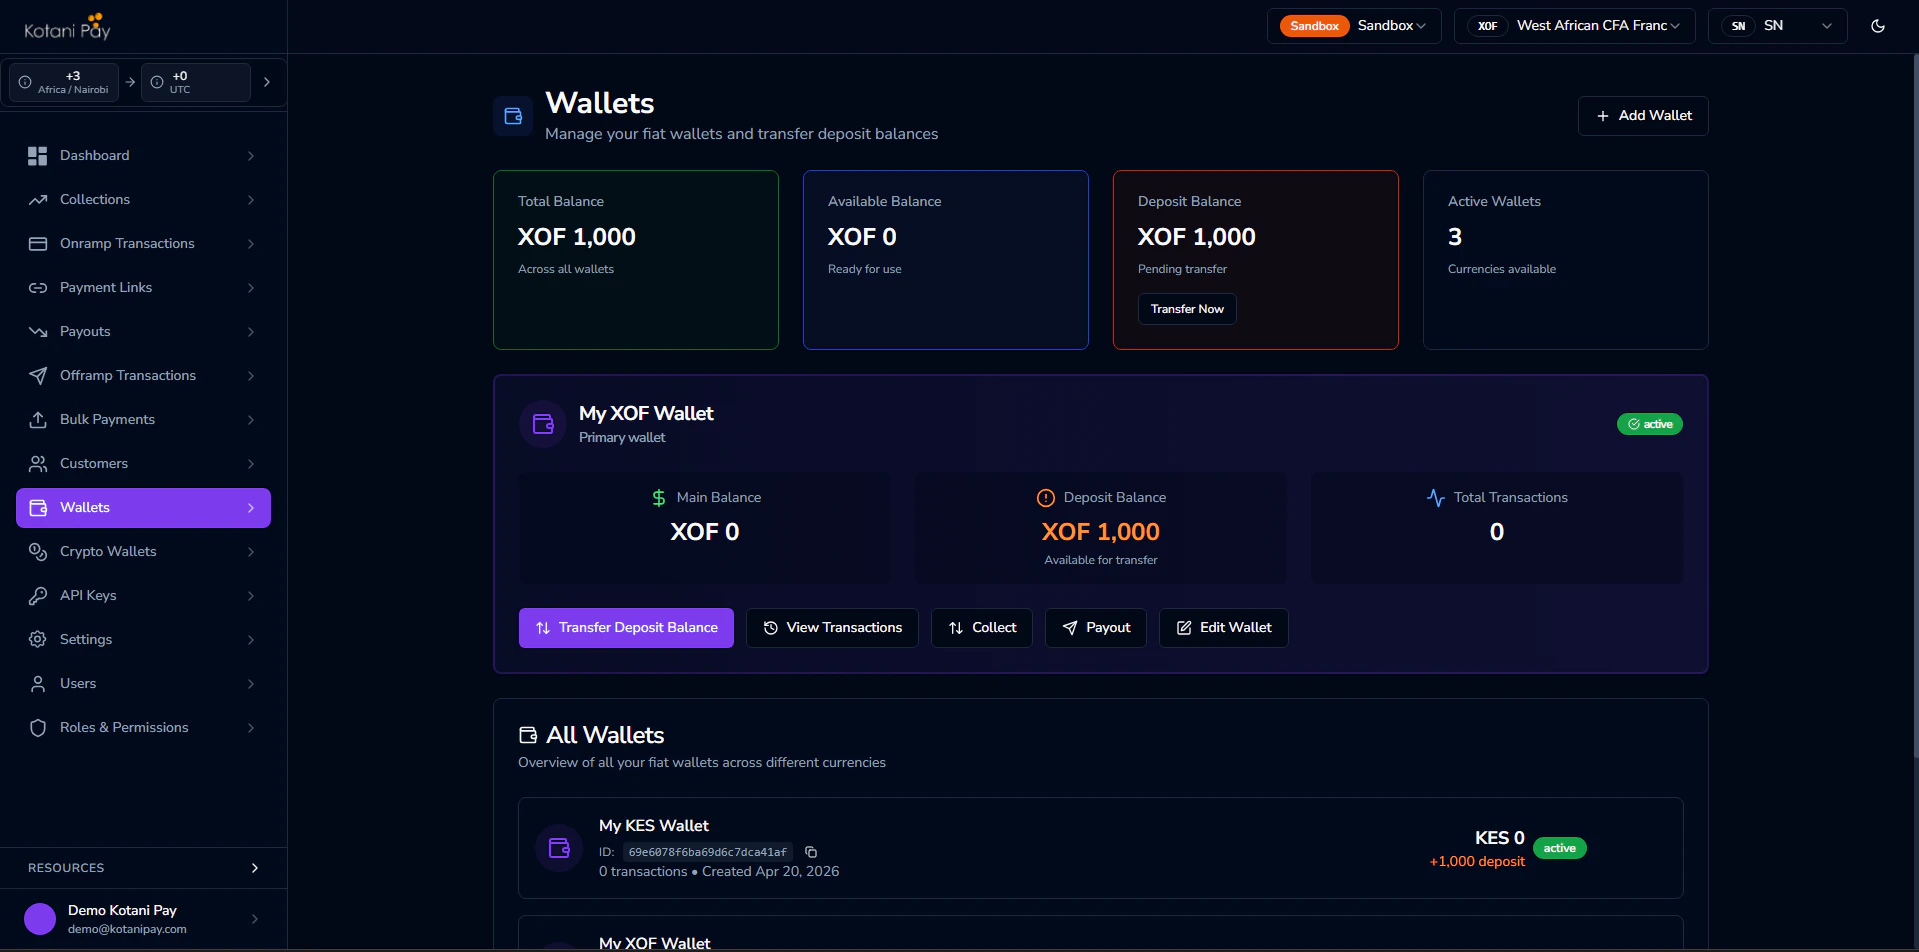Image resolution: width=1919 pixels, height=952 pixels.
Task: Open the Roles & Permissions menu item
Action: (x=123, y=727)
